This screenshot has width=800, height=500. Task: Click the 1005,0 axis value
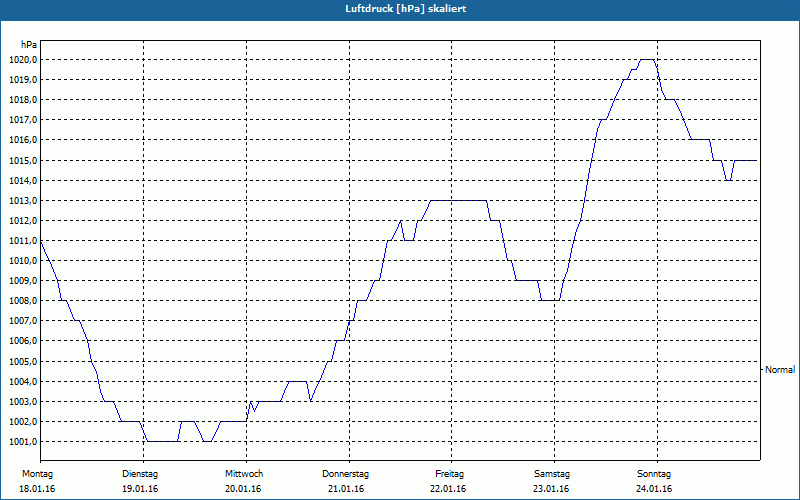click(x=23, y=362)
